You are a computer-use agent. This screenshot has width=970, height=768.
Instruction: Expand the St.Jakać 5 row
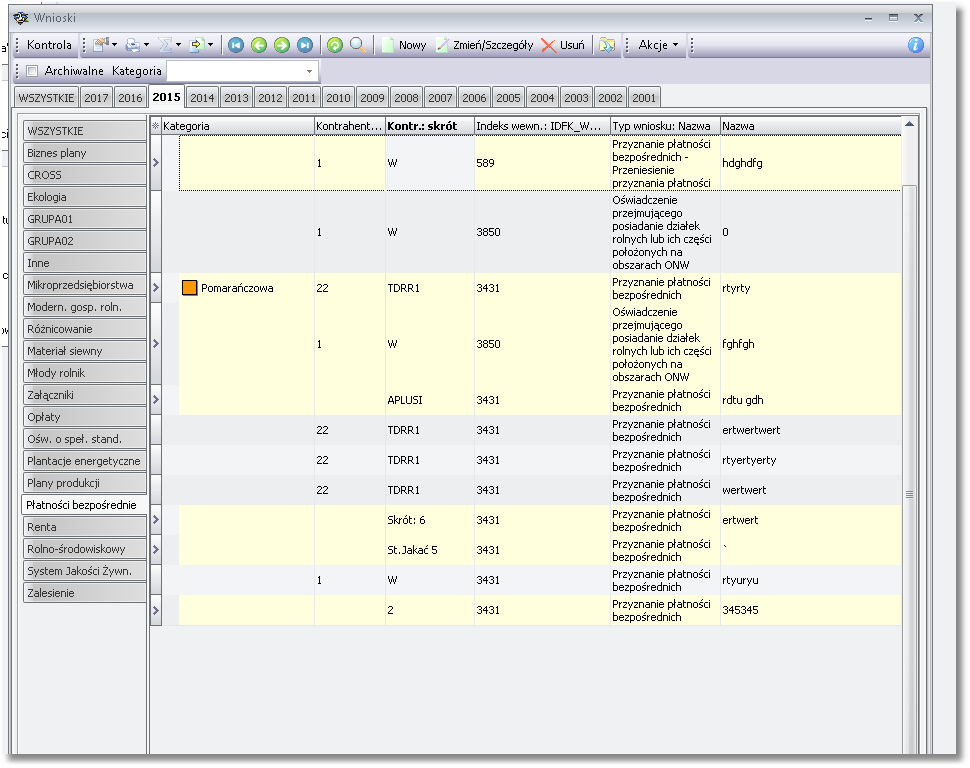[156, 550]
